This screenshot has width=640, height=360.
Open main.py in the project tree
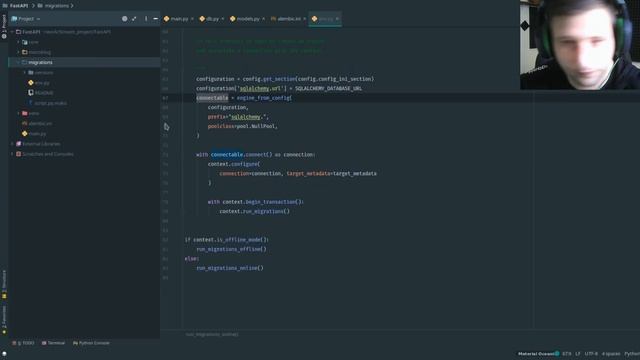tap(37, 133)
